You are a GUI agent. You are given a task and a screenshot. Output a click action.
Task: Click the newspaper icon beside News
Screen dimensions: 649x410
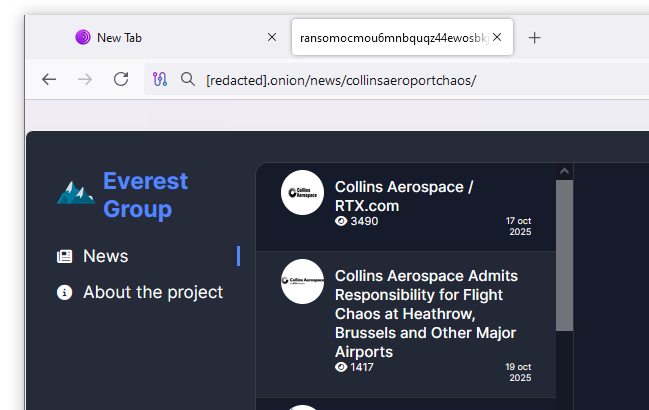(65, 256)
